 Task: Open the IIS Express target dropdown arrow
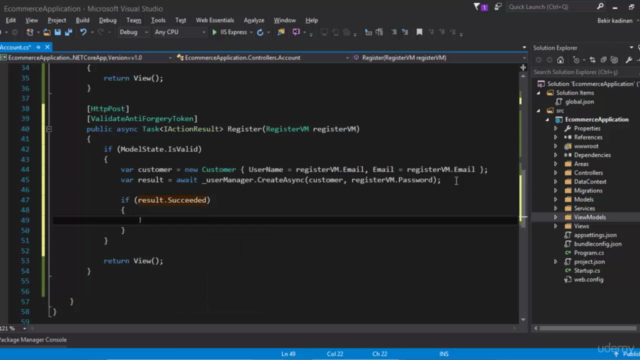(x=251, y=32)
